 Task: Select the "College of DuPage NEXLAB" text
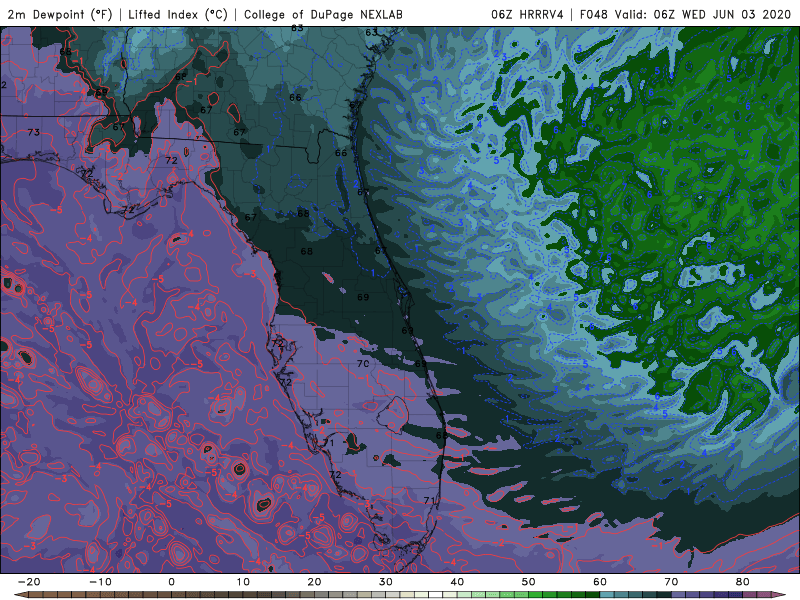click(x=323, y=14)
